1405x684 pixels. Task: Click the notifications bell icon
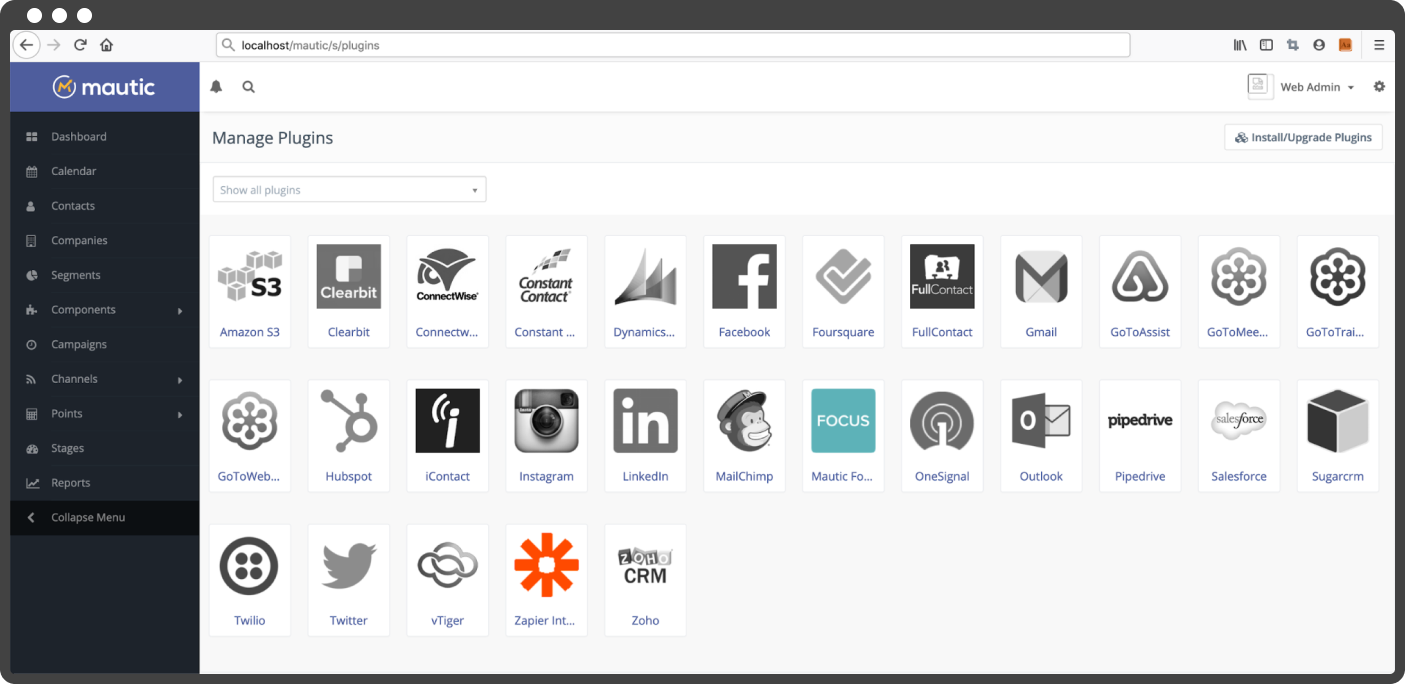click(x=216, y=87)
